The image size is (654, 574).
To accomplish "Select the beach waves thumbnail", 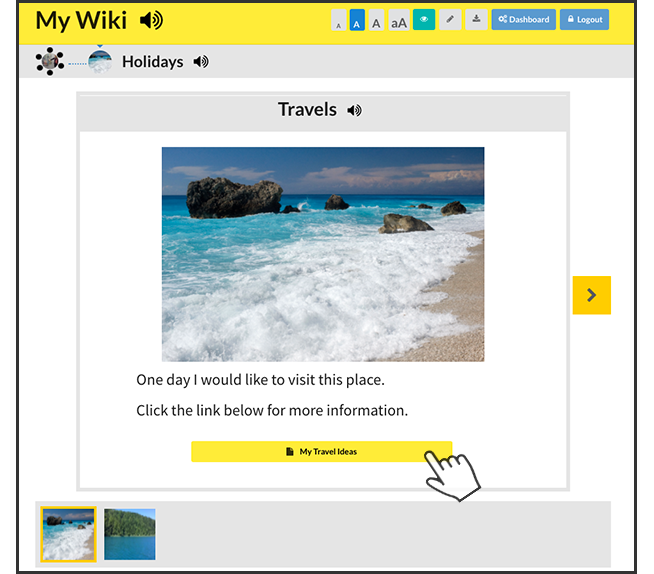I will click(x=68, y=534).
